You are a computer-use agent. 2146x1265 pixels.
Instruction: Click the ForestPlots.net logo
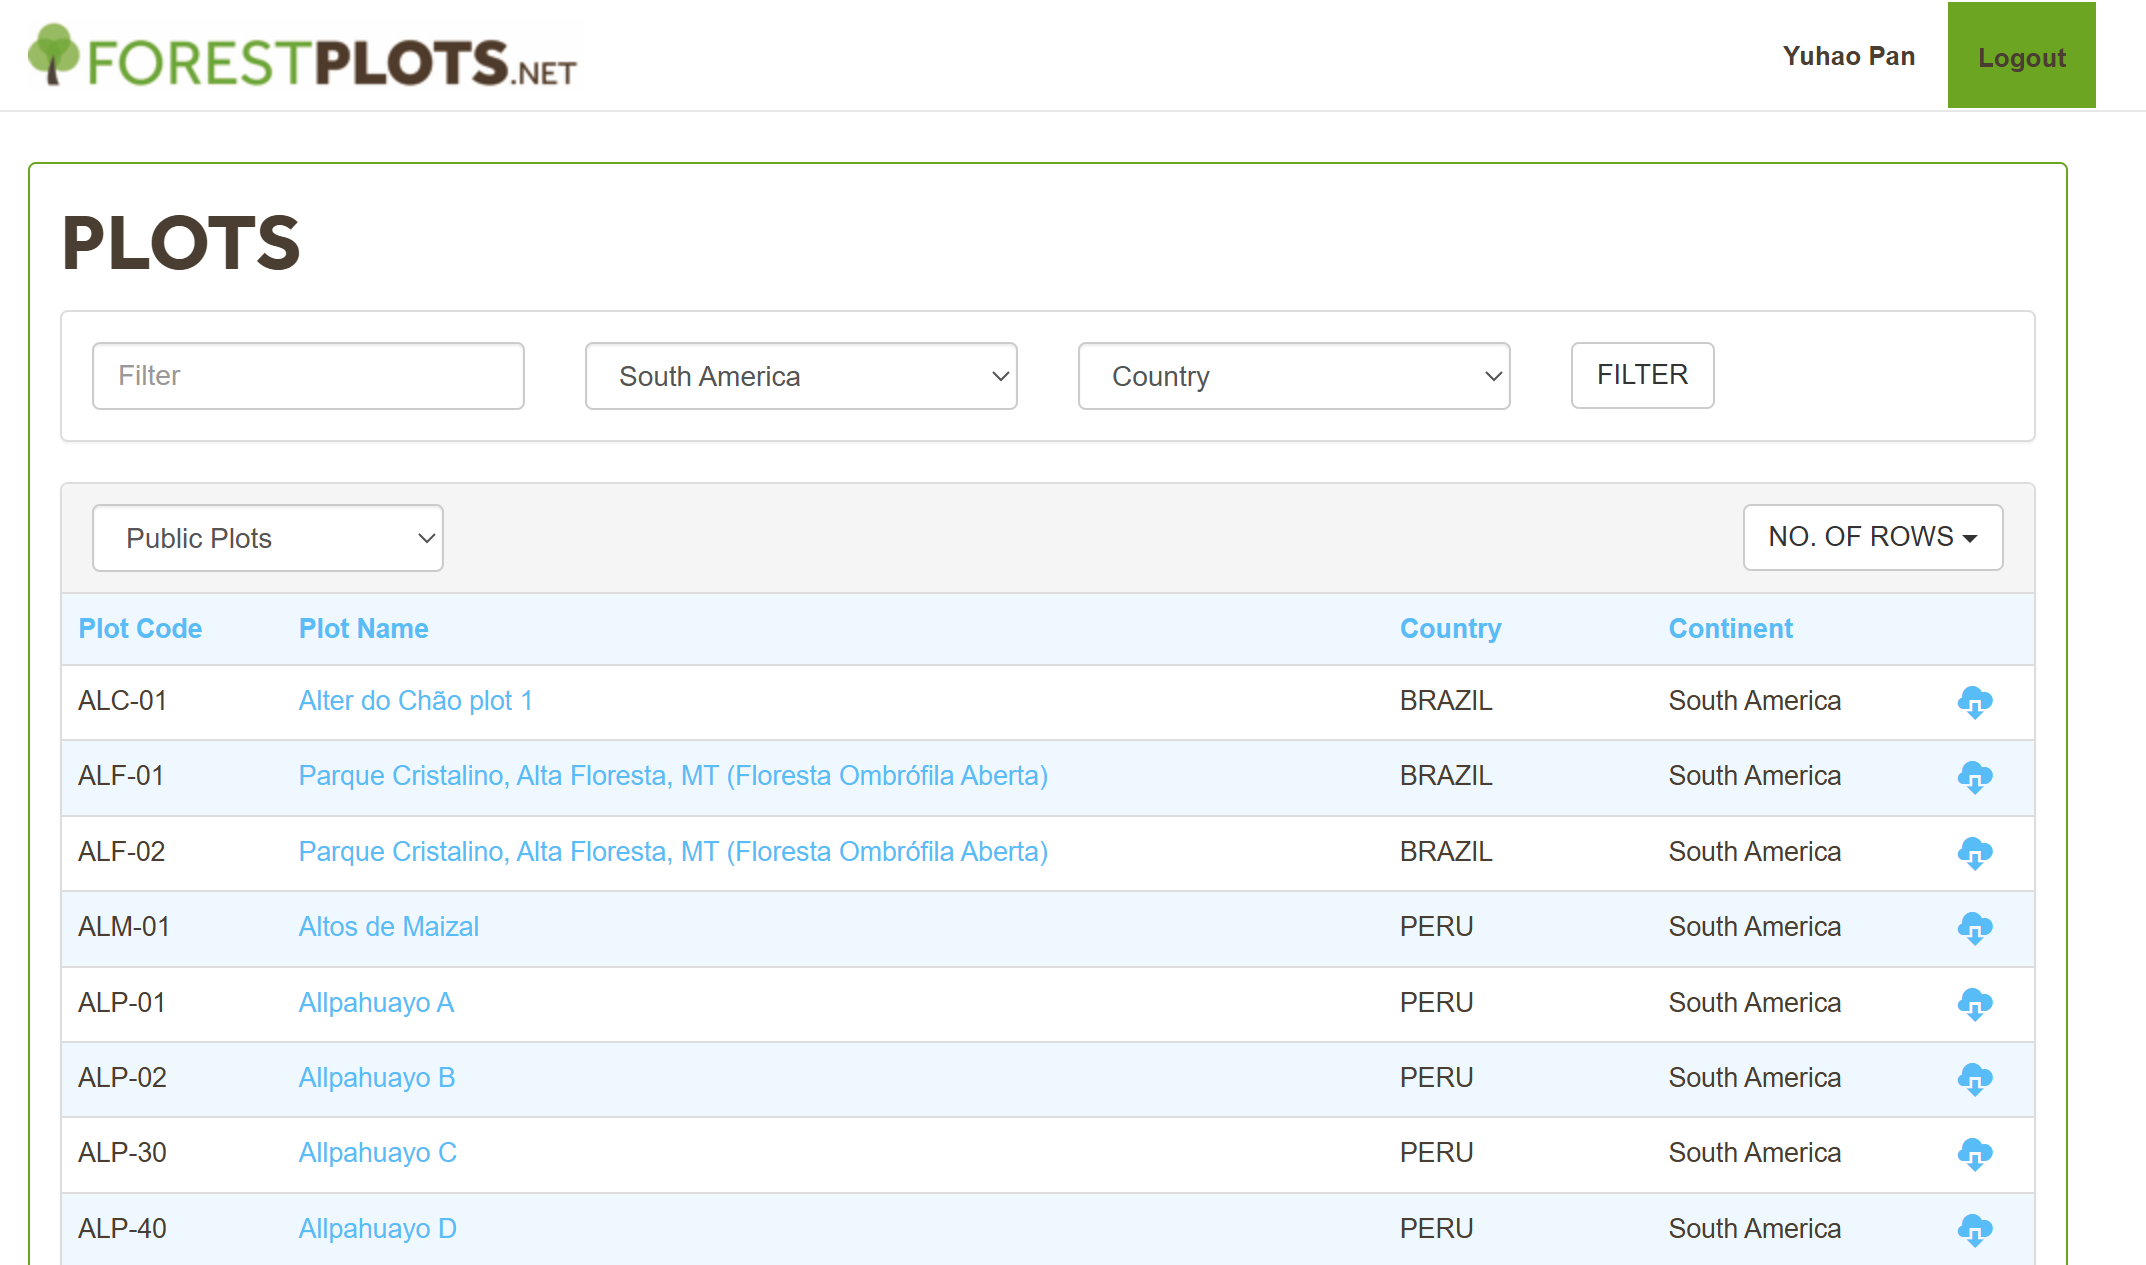point(302,57)
